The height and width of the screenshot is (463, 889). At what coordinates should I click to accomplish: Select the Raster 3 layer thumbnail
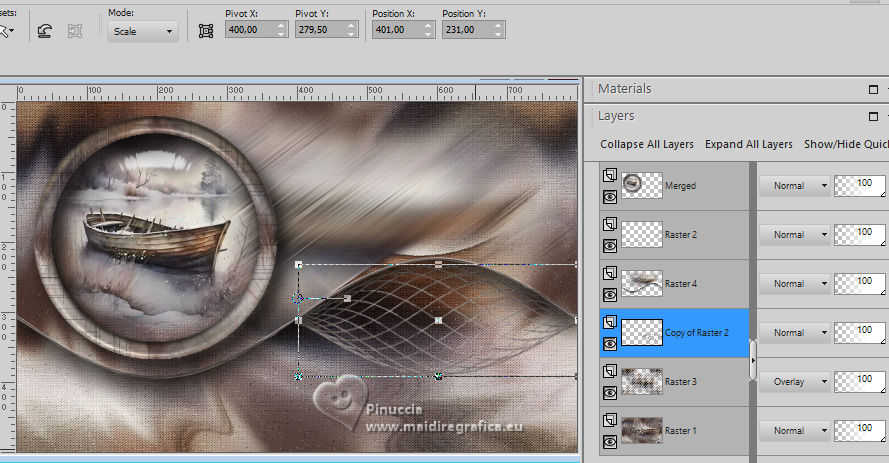(x=642, y=381)
